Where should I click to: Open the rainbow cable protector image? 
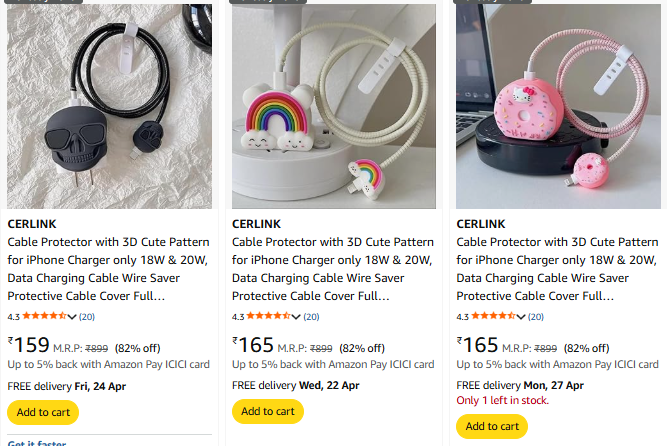pos(334,105)
